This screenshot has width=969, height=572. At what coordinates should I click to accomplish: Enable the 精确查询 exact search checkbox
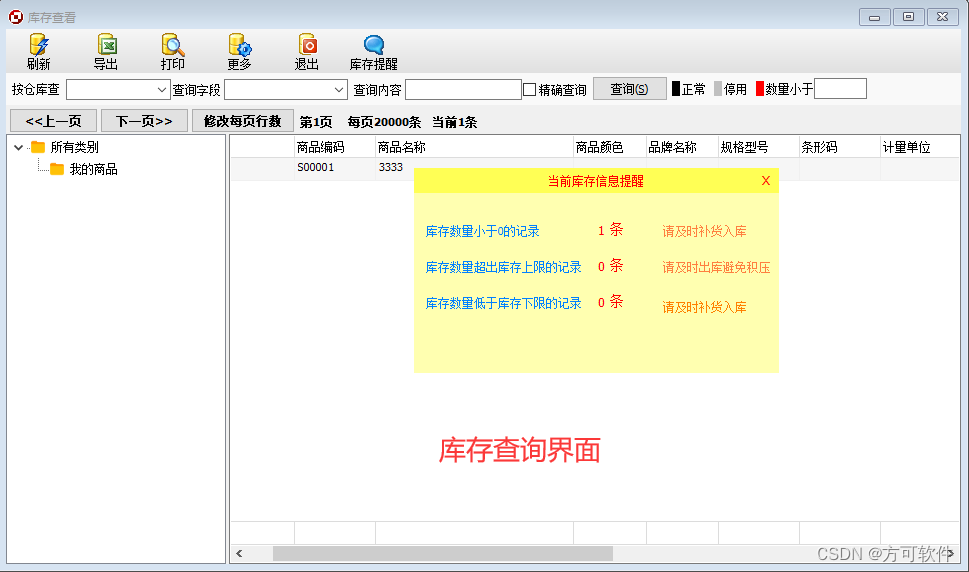(530, 90)
